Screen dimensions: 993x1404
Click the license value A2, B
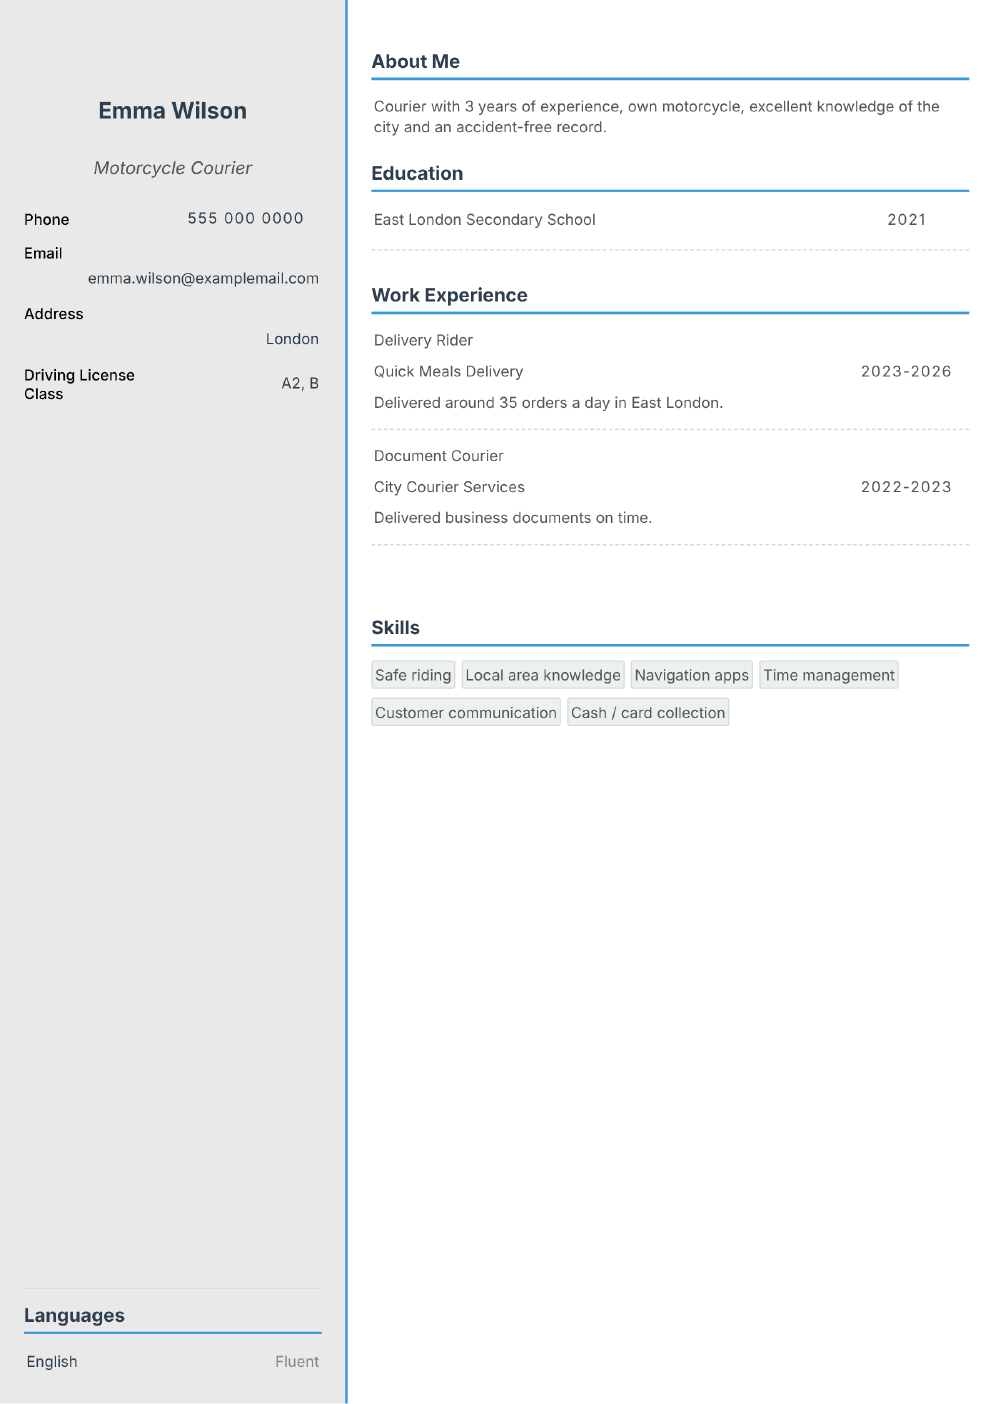coord(300,383)
